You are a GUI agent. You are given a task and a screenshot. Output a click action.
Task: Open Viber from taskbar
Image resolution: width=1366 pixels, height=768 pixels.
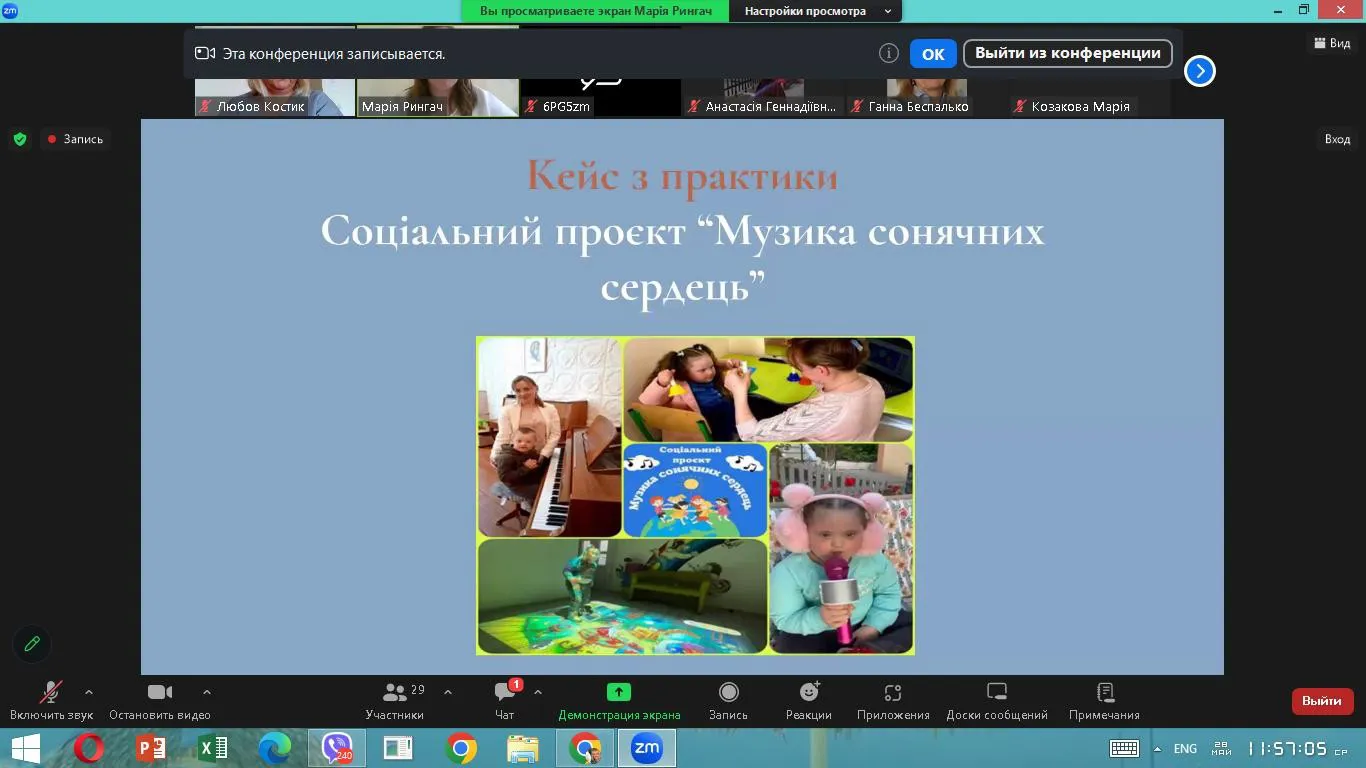pyautogui.click(x=337, y=748)
